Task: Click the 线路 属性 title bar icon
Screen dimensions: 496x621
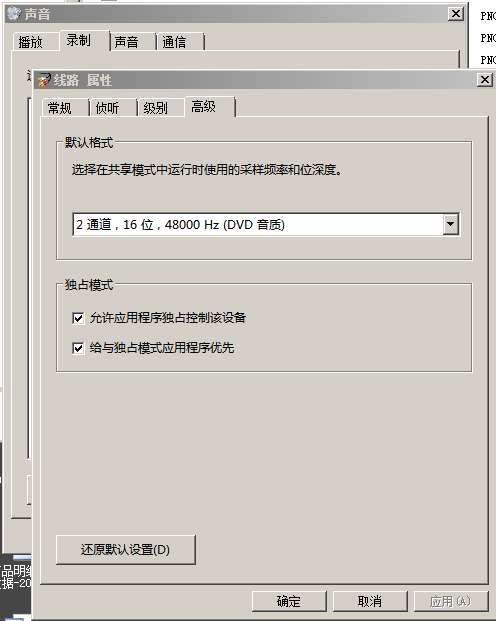Action: (44, 80)
